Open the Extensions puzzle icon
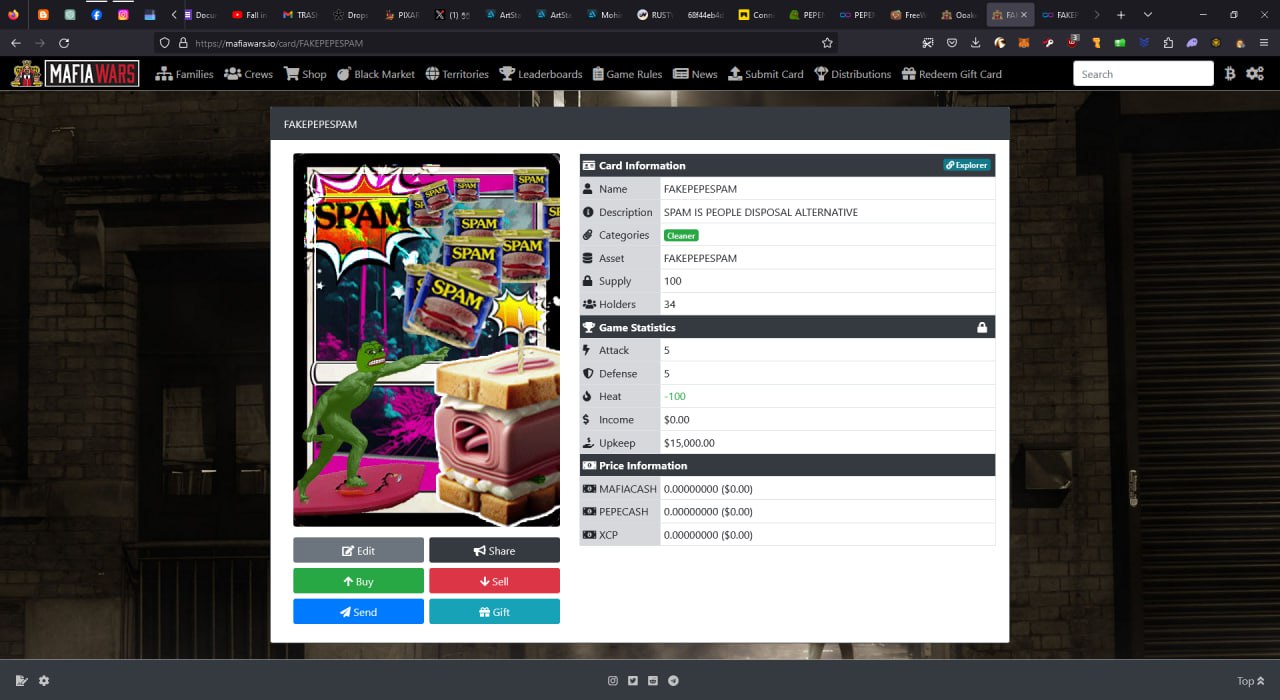 coord(1168,43)
